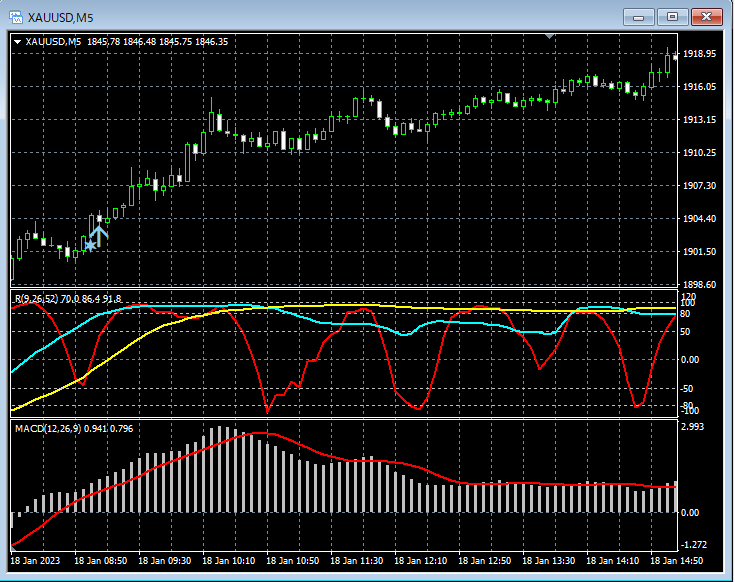The image size is (735, 582).
Task: Minimize the XAUUSD,M5 chart window
Action: pos(640,17)
